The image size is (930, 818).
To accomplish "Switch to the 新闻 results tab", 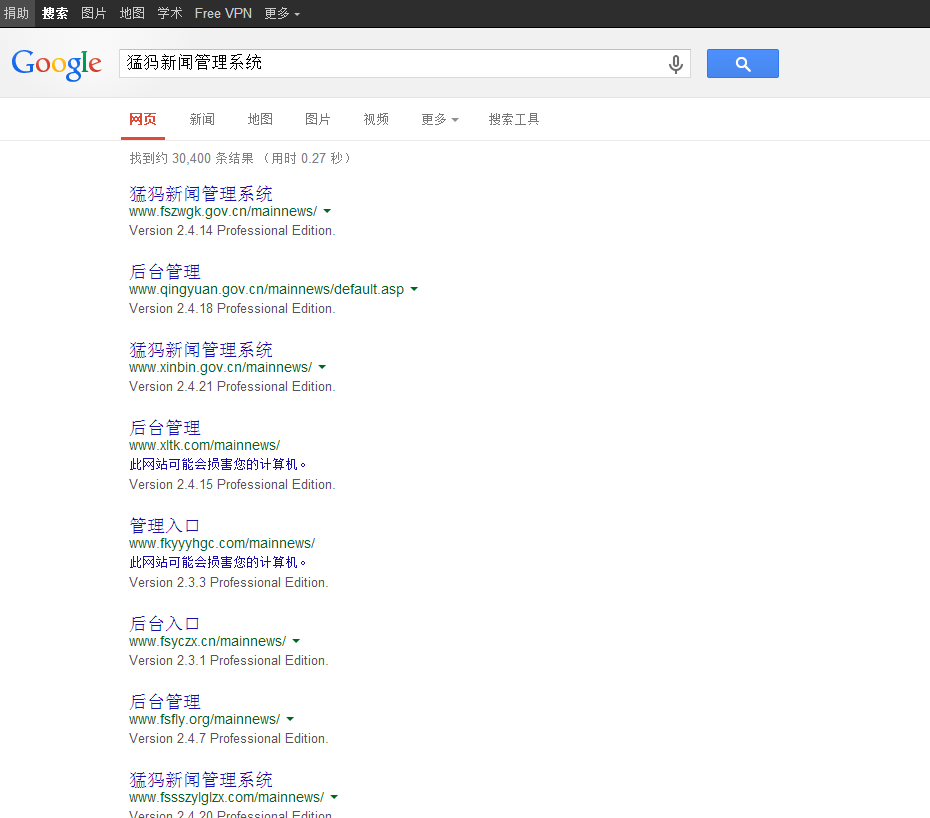I will tap(202, 119).
